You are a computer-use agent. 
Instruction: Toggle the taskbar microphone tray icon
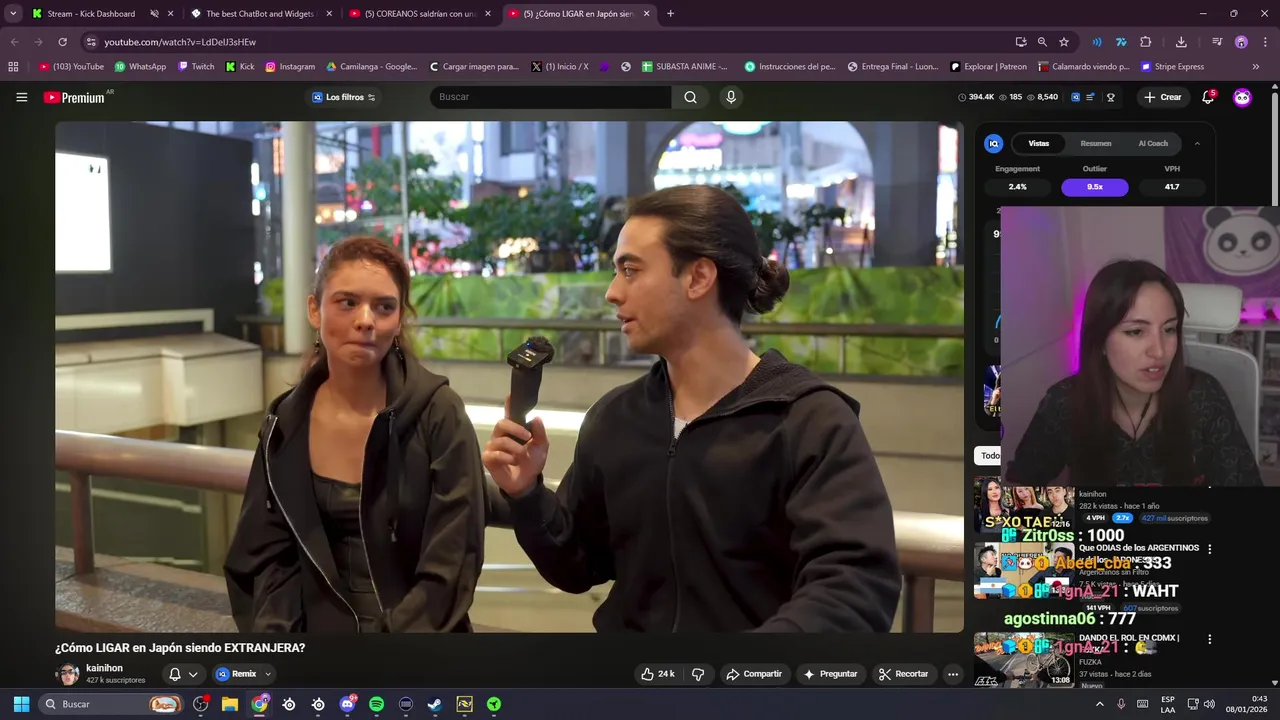point(1121,704)
